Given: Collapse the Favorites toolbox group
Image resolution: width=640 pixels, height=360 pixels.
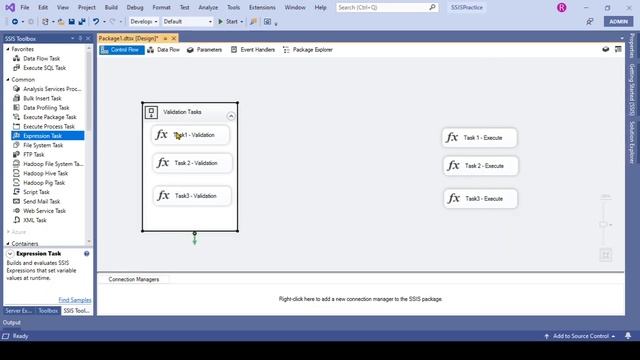Looking at the screenshot, I should pyautogui.click(x=8, y=49).
